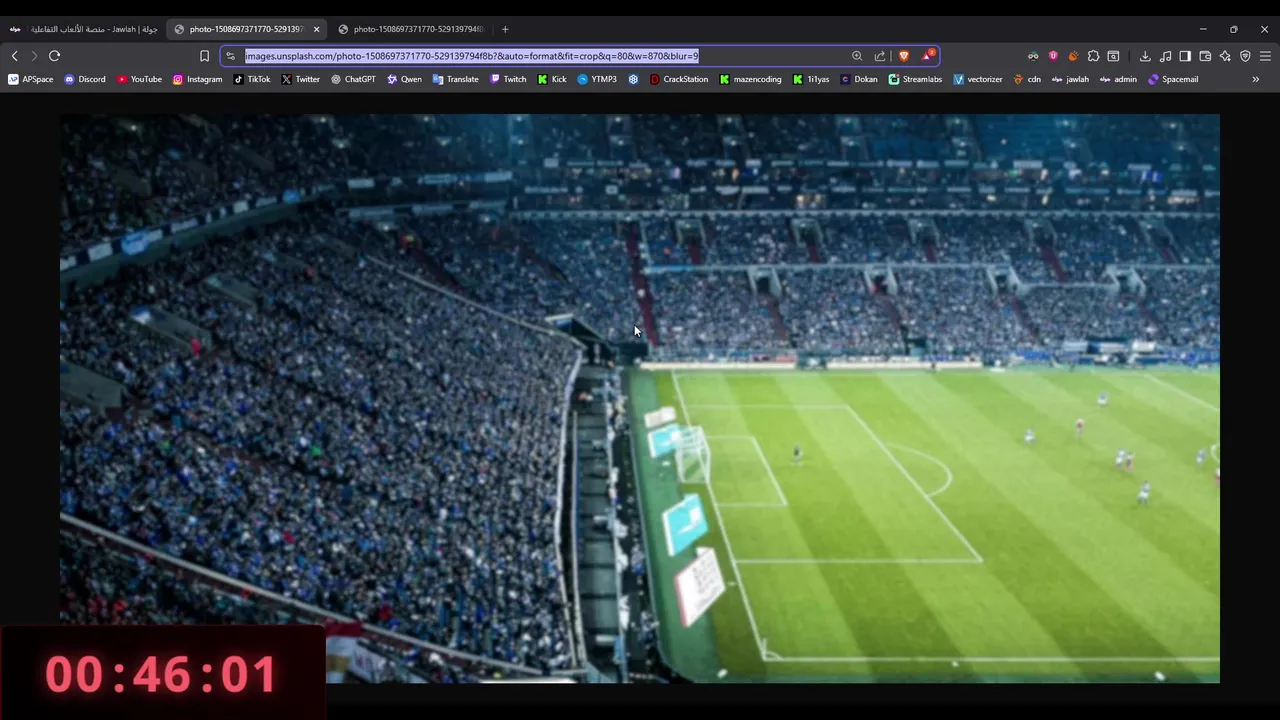Show hidden bookmarks with double chevron
Screen dimensions: 1280x720
point(1255,79)
